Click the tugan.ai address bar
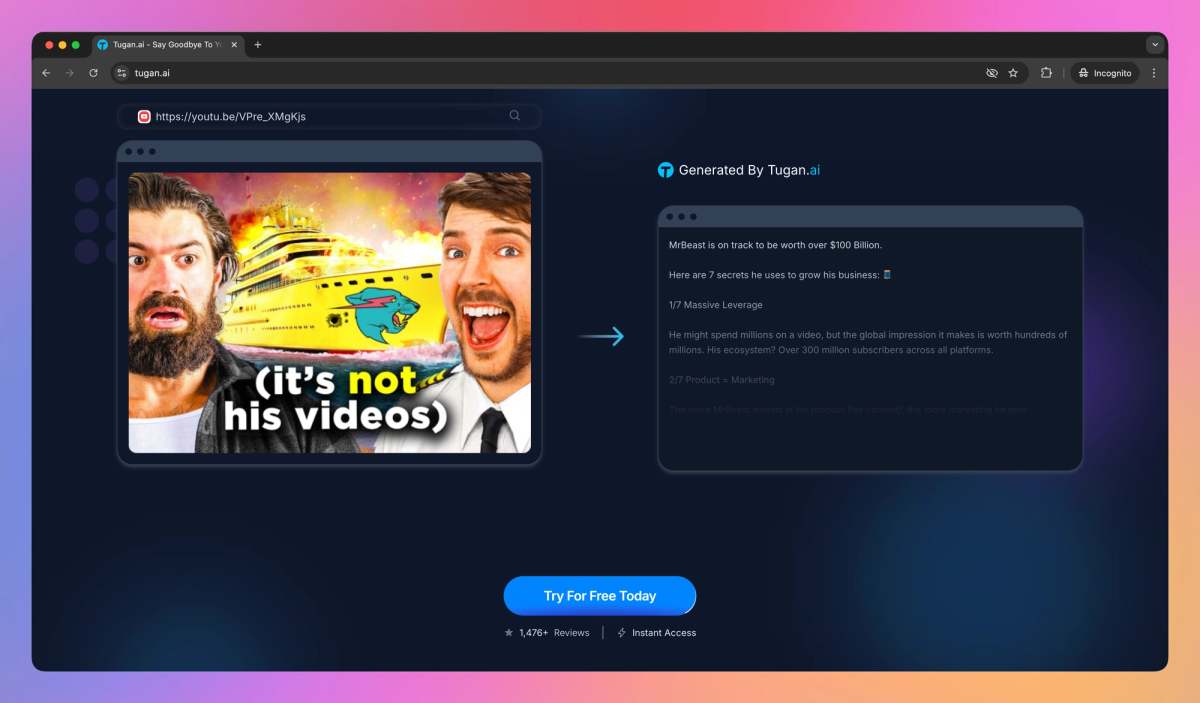 (570, 73)
